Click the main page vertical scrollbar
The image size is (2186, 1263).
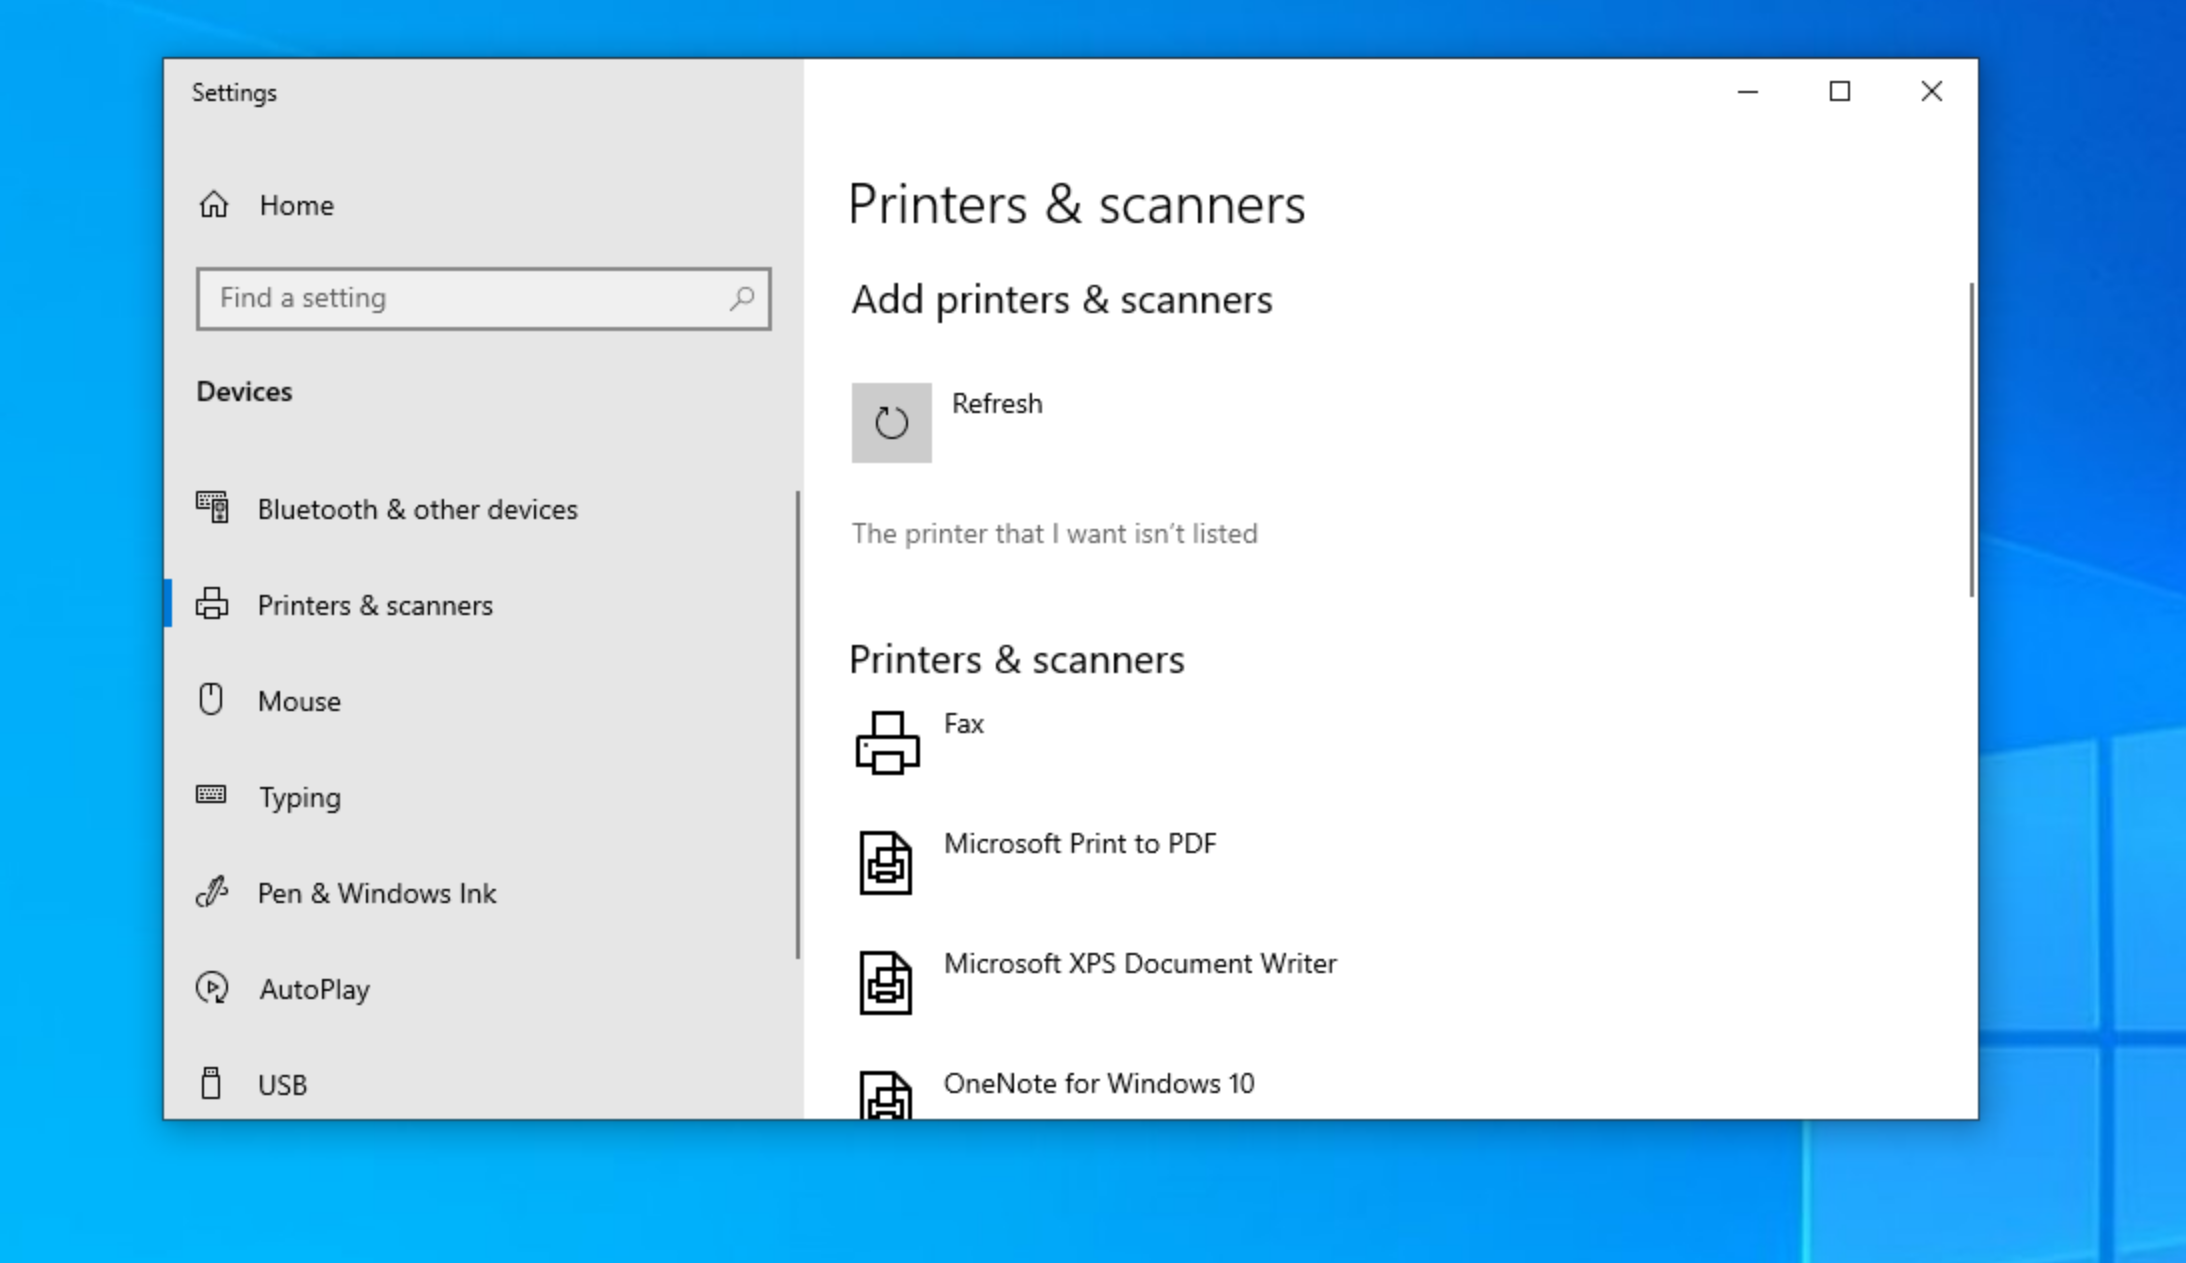coord(1971,440)
